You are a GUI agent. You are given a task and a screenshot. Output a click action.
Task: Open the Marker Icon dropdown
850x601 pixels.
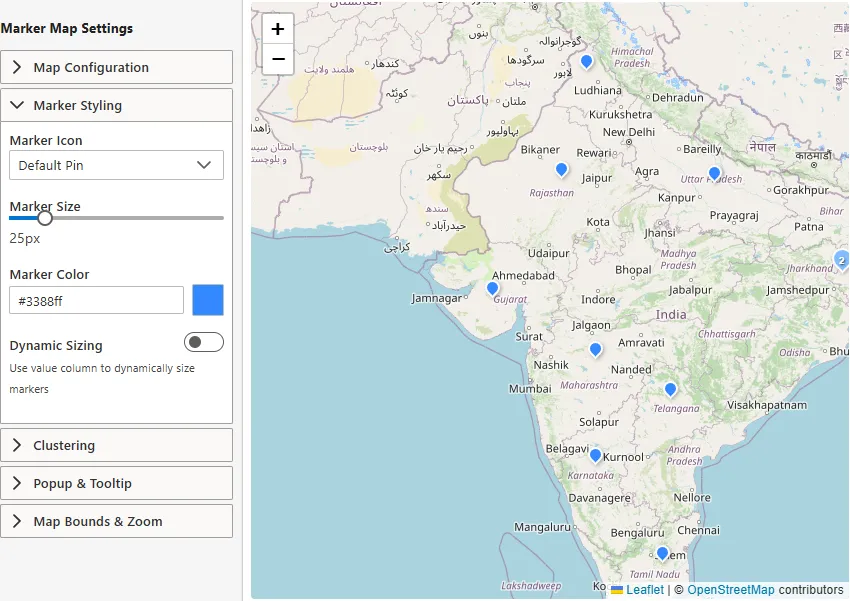[116, 166]
